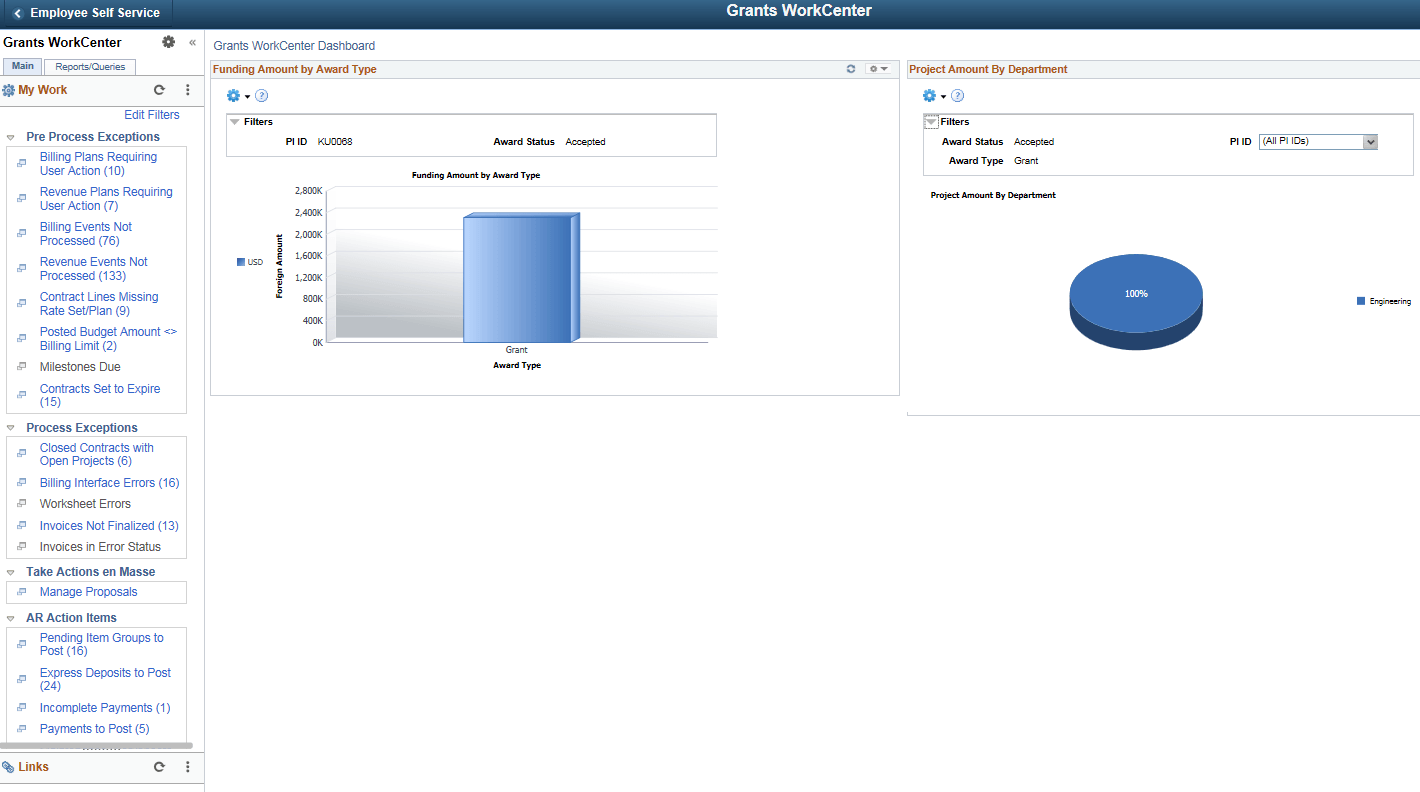
Task: Open the Edit Filters link
Action: click(x=152, y=115)
